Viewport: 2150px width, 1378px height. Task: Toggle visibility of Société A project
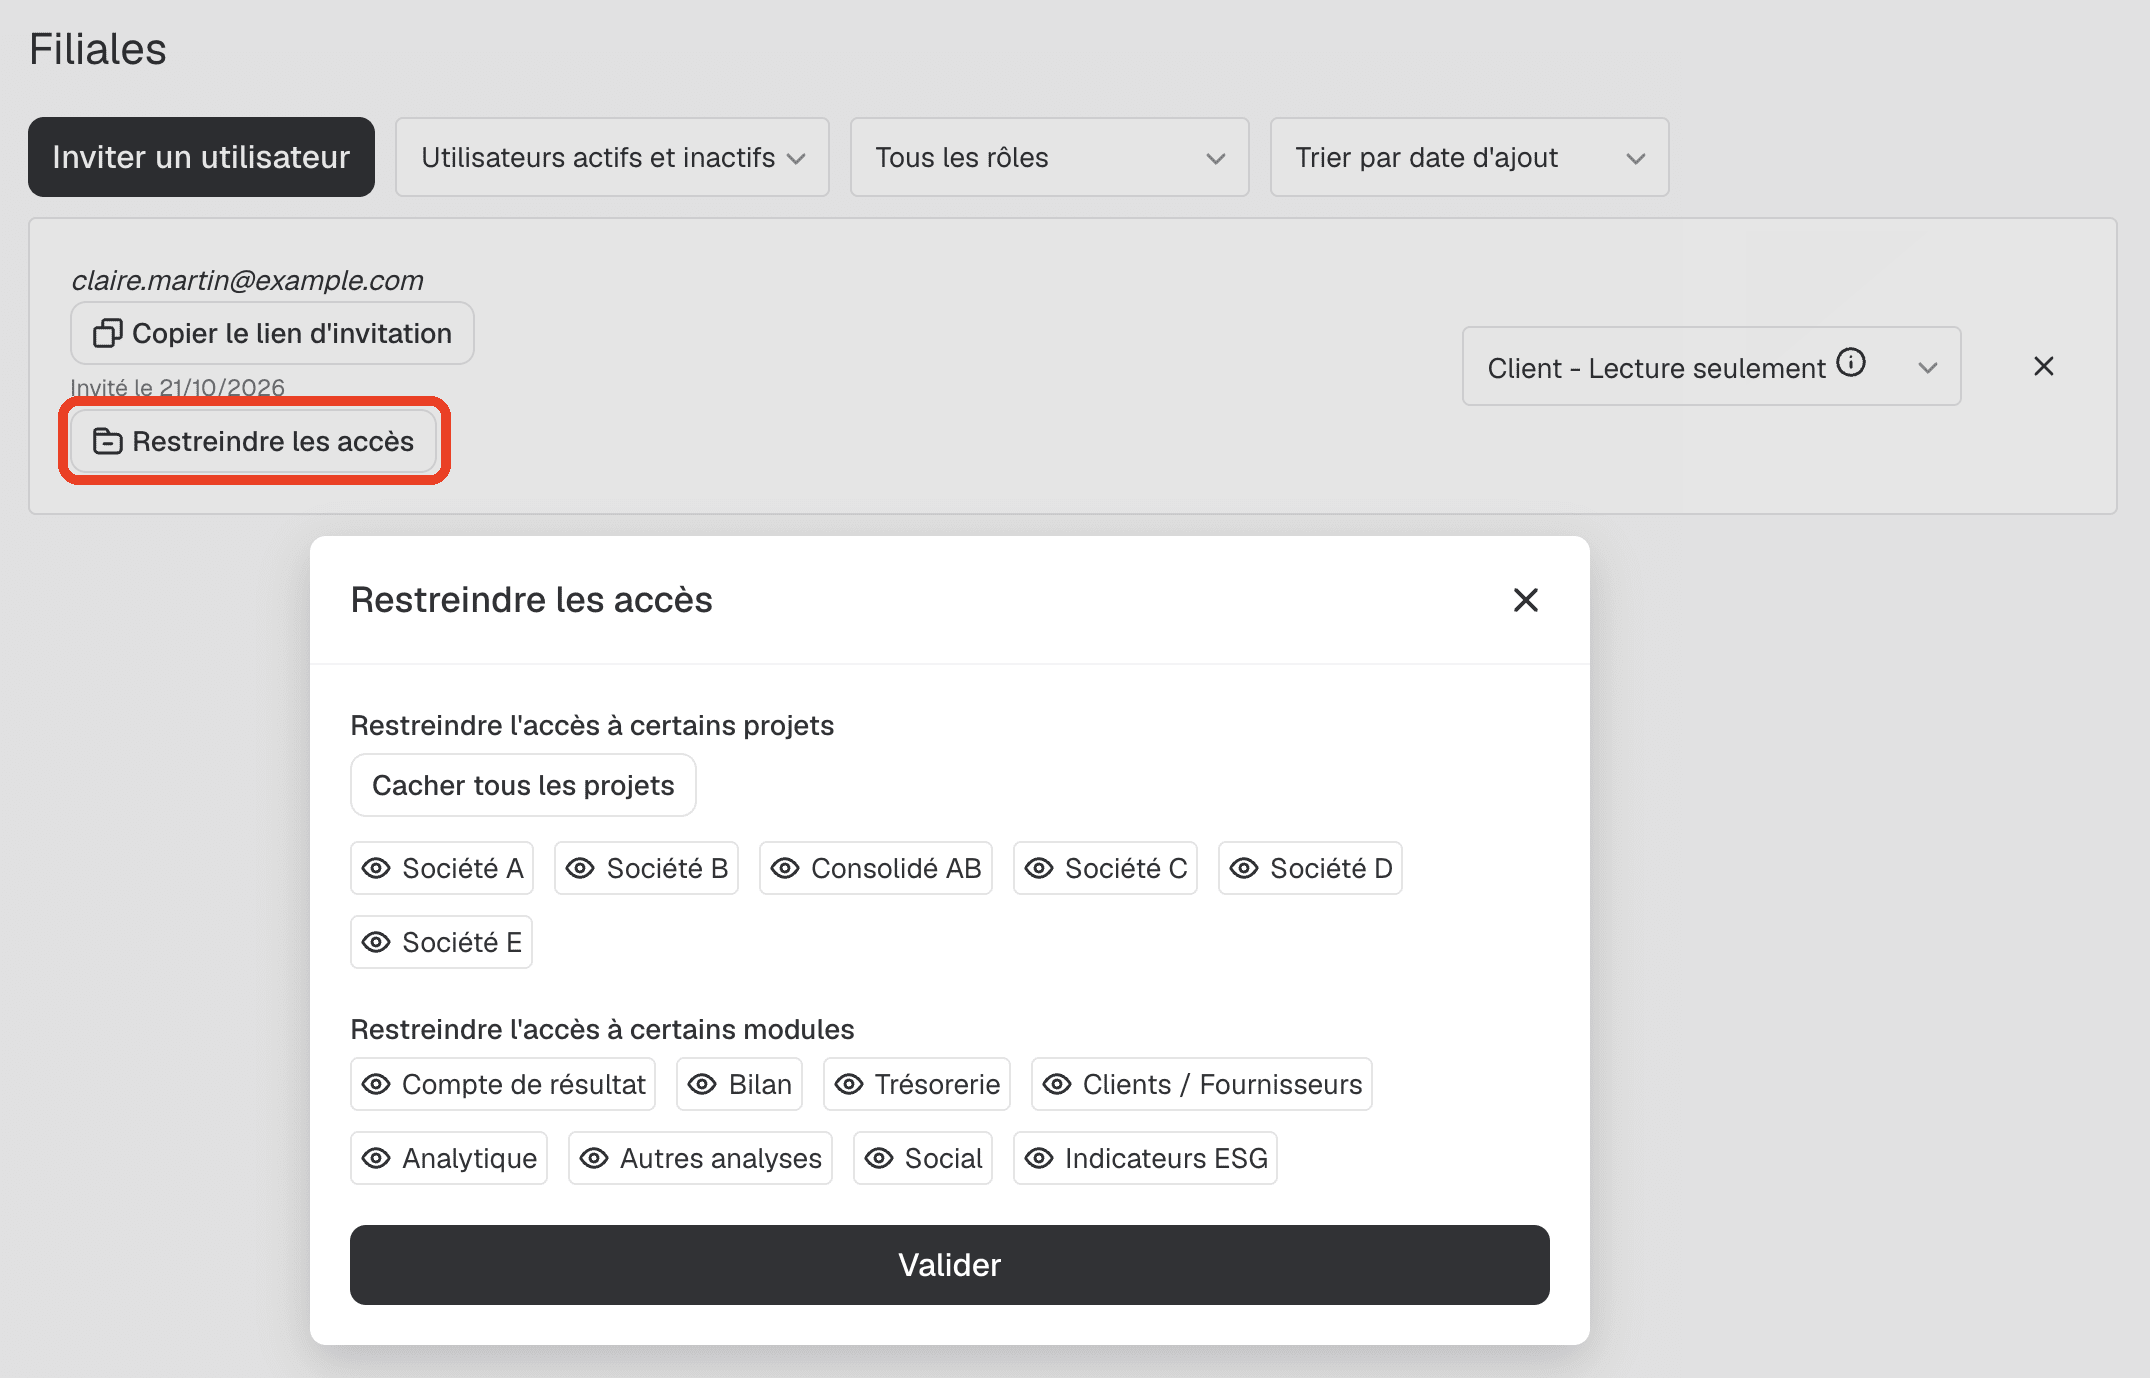tap(442, 868)
